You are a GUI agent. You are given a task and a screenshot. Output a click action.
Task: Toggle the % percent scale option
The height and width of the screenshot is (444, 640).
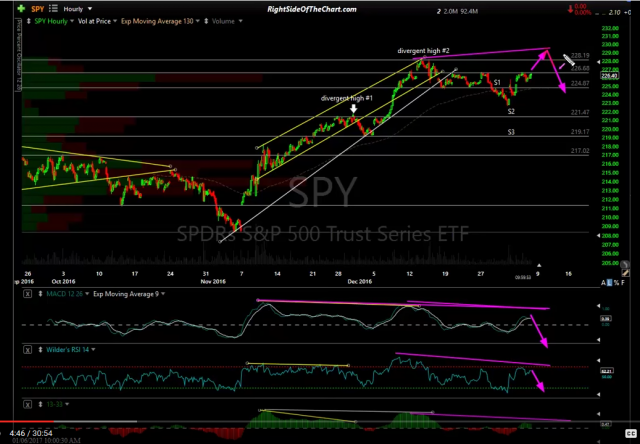pyautogui.click(x=616, y=282)
